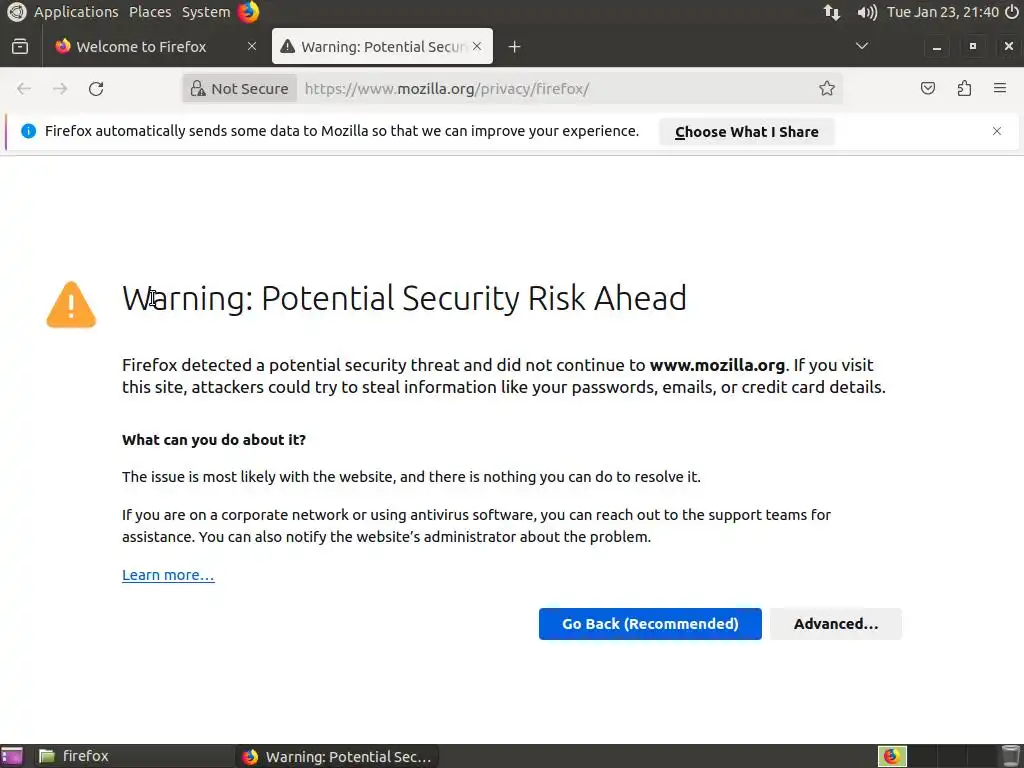Open a new tab with plus button
The width and height of the screenshot is (1024, 768).
tap(514, 46)
